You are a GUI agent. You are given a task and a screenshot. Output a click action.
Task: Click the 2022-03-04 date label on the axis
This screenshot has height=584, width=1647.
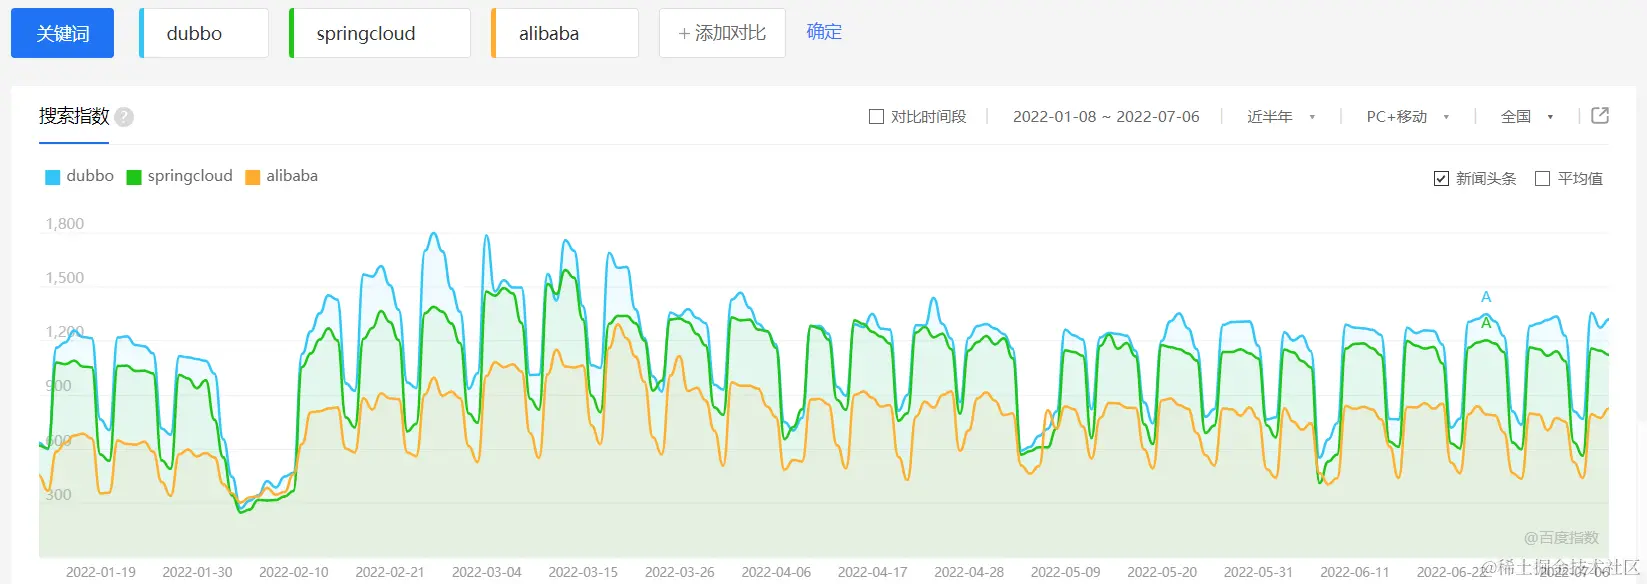487,572
